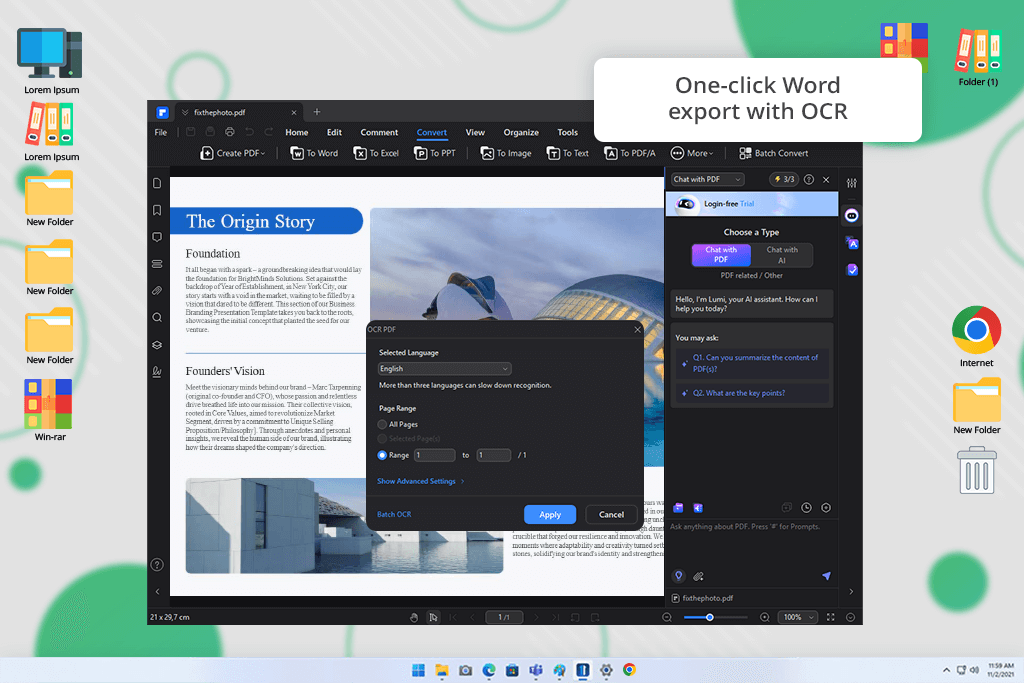Attach a file in the chat box
Image resolution: width=1024 pixels, height=683 pixels.
pos(698,576)
